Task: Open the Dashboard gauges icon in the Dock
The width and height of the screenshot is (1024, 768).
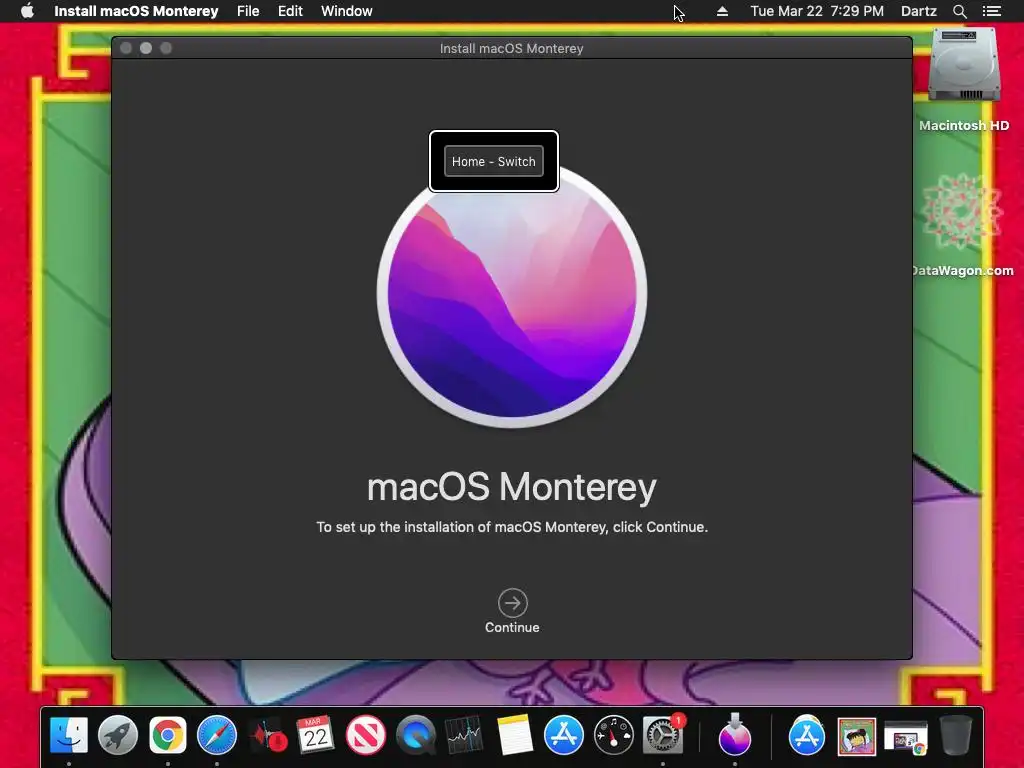Action: (613, 735)
